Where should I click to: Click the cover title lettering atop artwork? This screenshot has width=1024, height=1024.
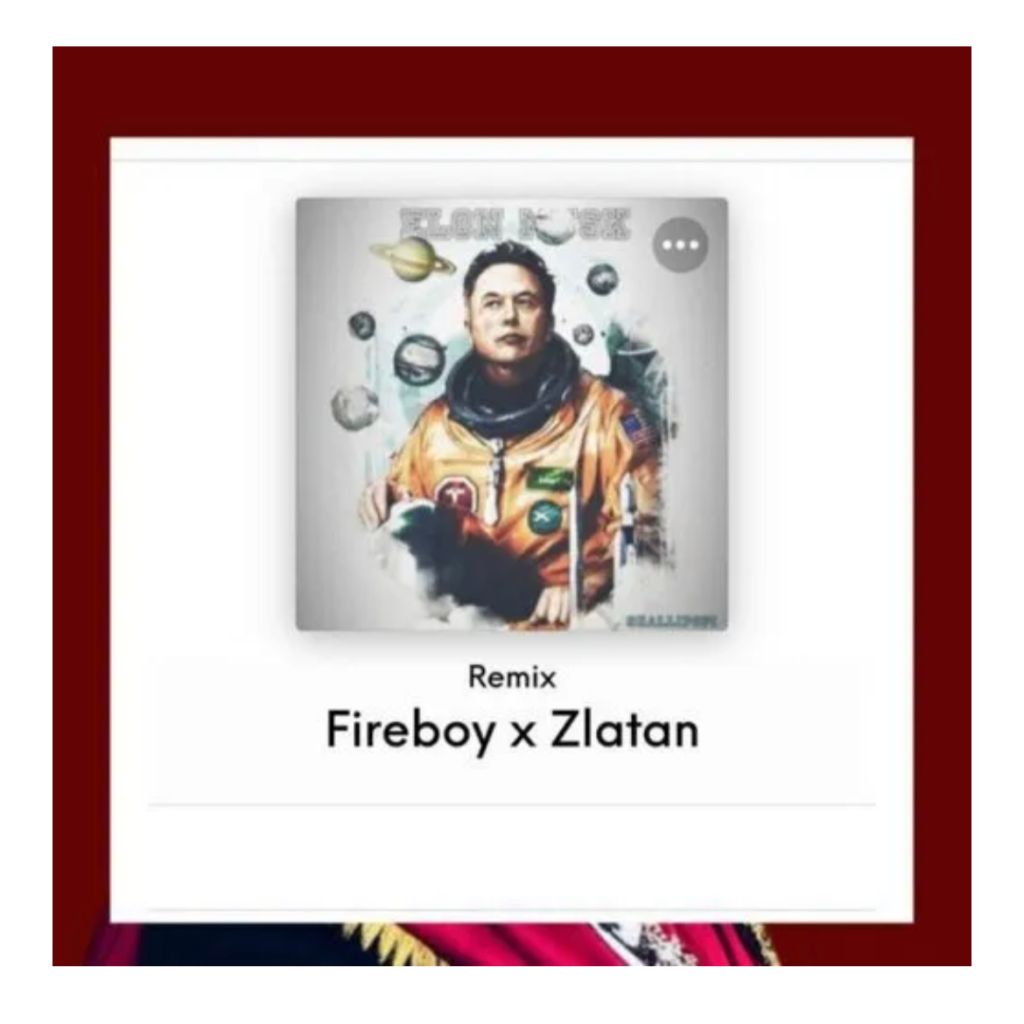(x=515, y=224)
